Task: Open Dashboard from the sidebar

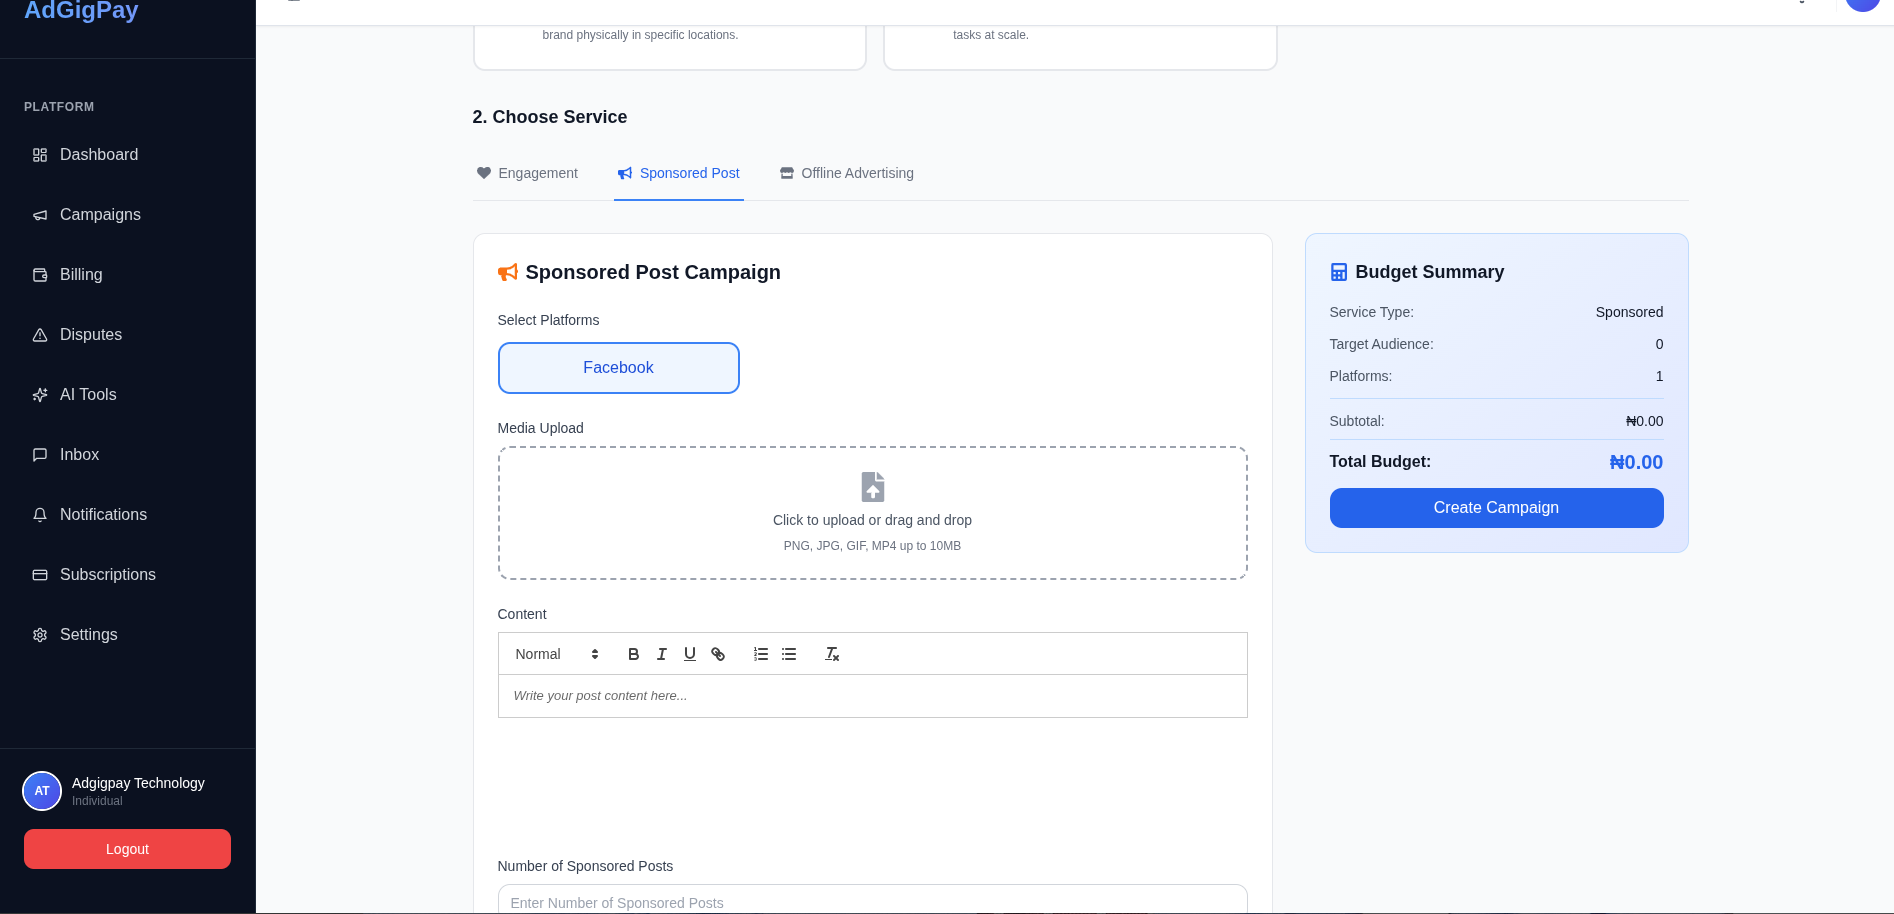Action: (128, 155)
